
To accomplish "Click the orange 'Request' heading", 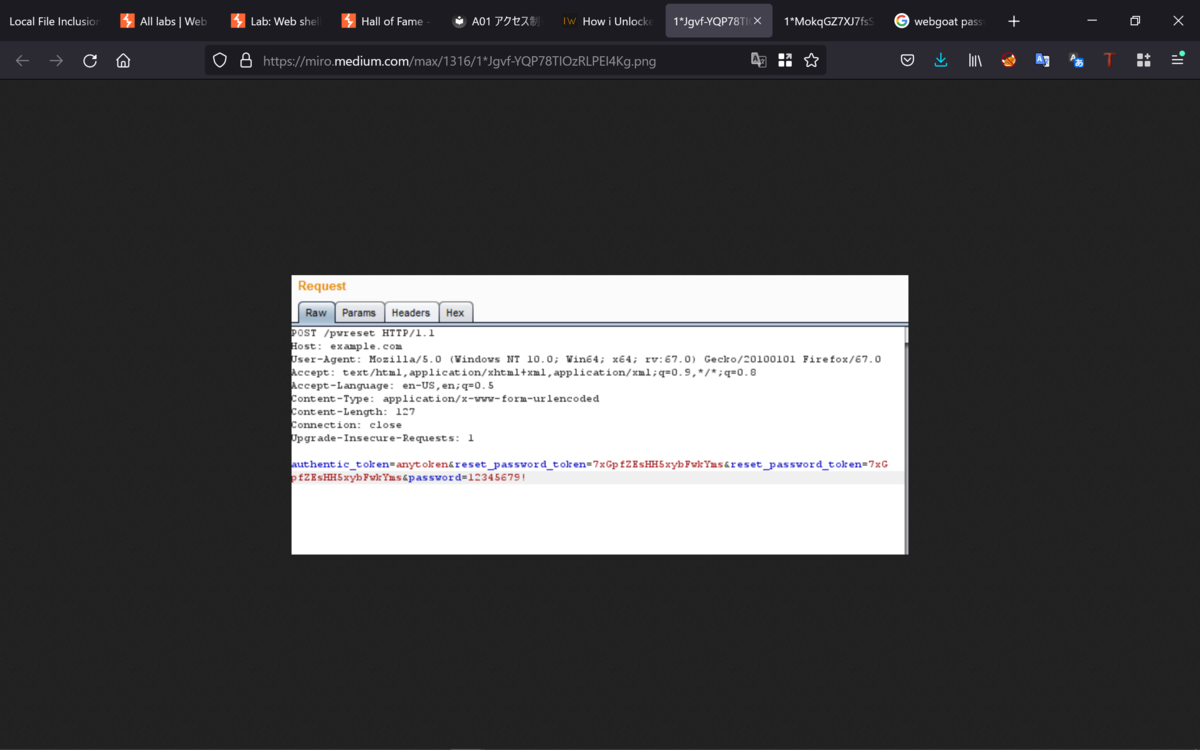I will click(x=322, y=286).
